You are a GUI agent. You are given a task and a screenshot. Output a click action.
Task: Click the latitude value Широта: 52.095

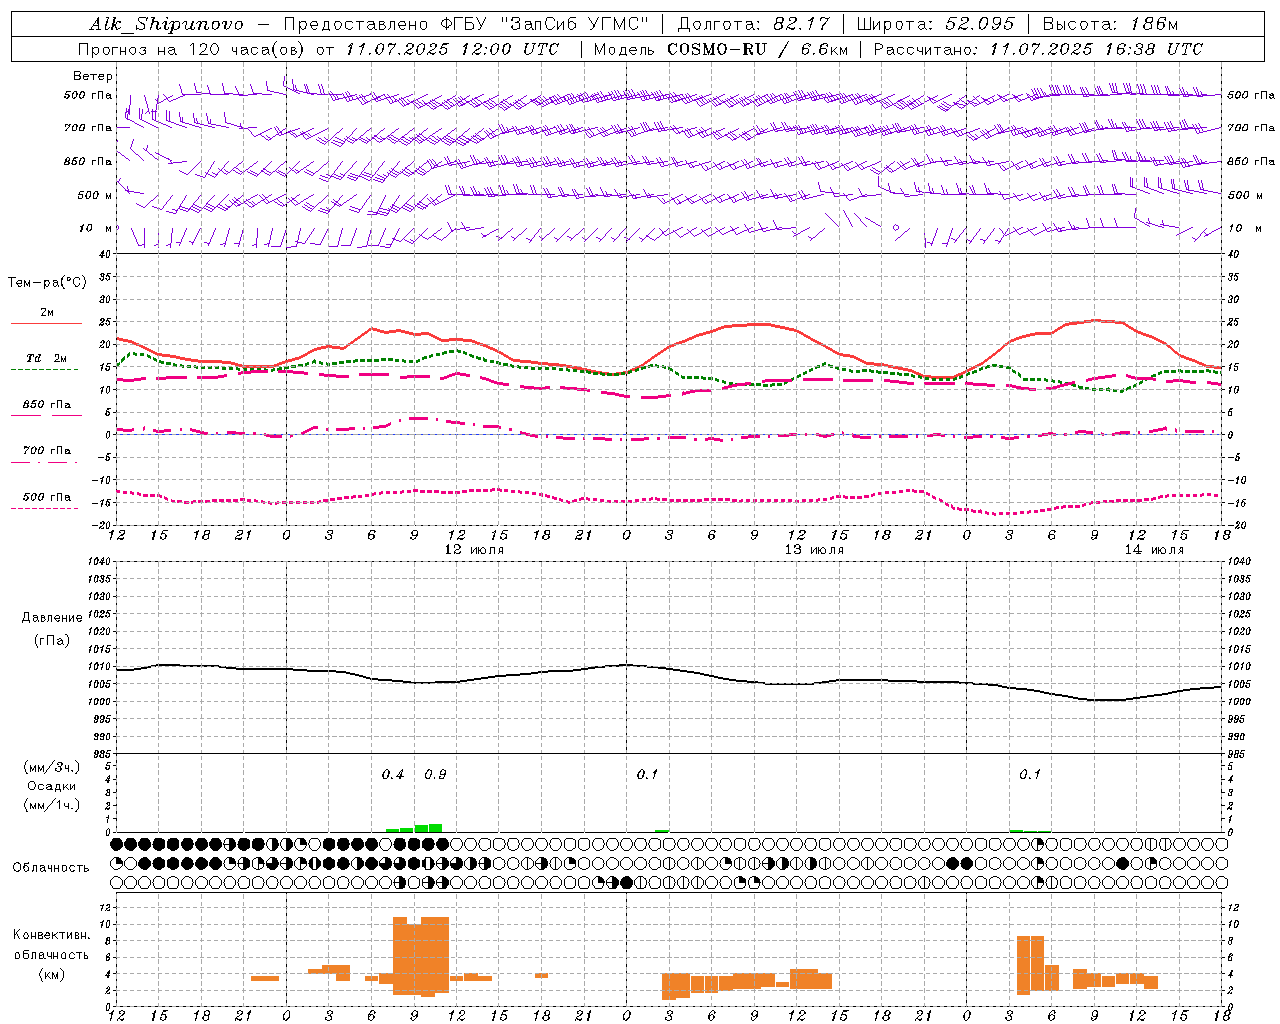tap(937, 24)
